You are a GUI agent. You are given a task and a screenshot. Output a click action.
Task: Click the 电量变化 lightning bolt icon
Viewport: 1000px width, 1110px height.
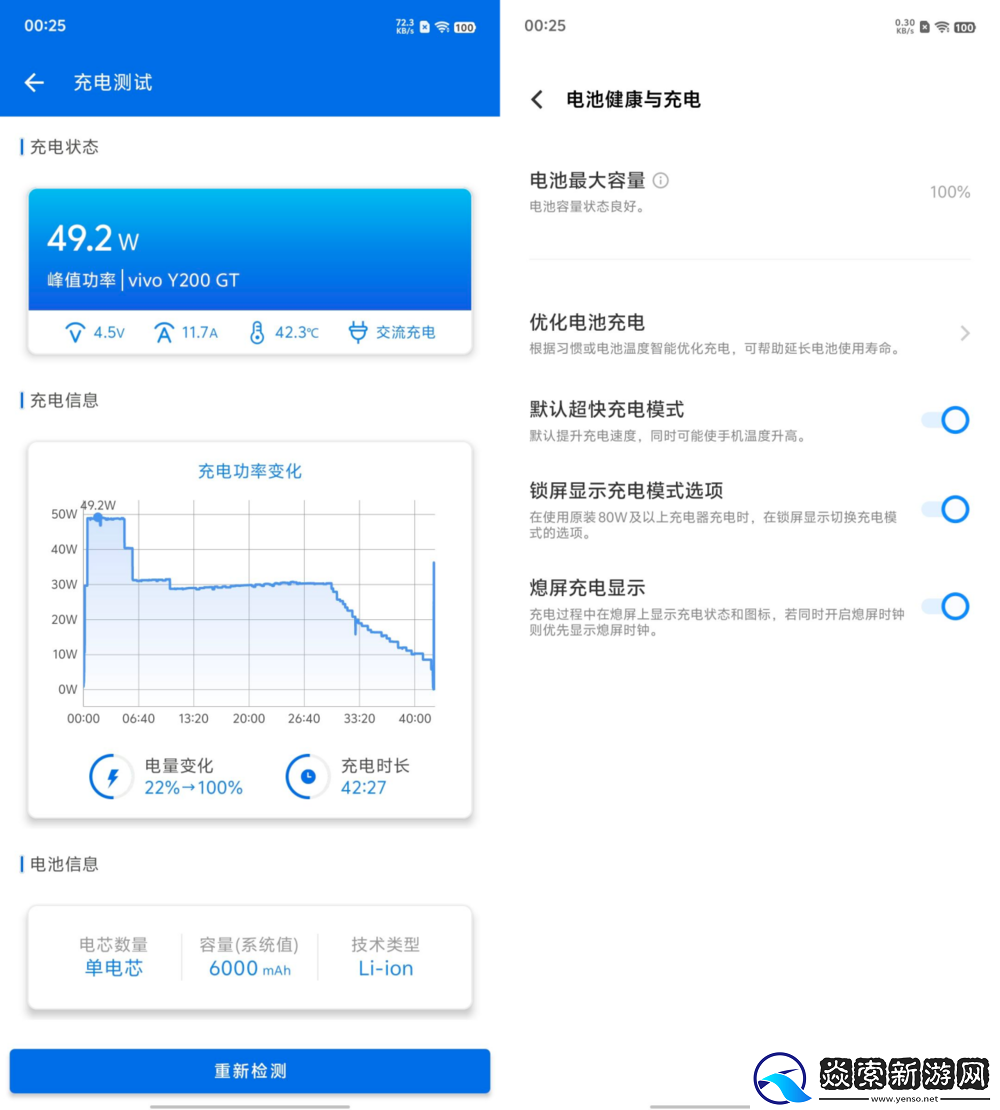(x=112, y=776)
